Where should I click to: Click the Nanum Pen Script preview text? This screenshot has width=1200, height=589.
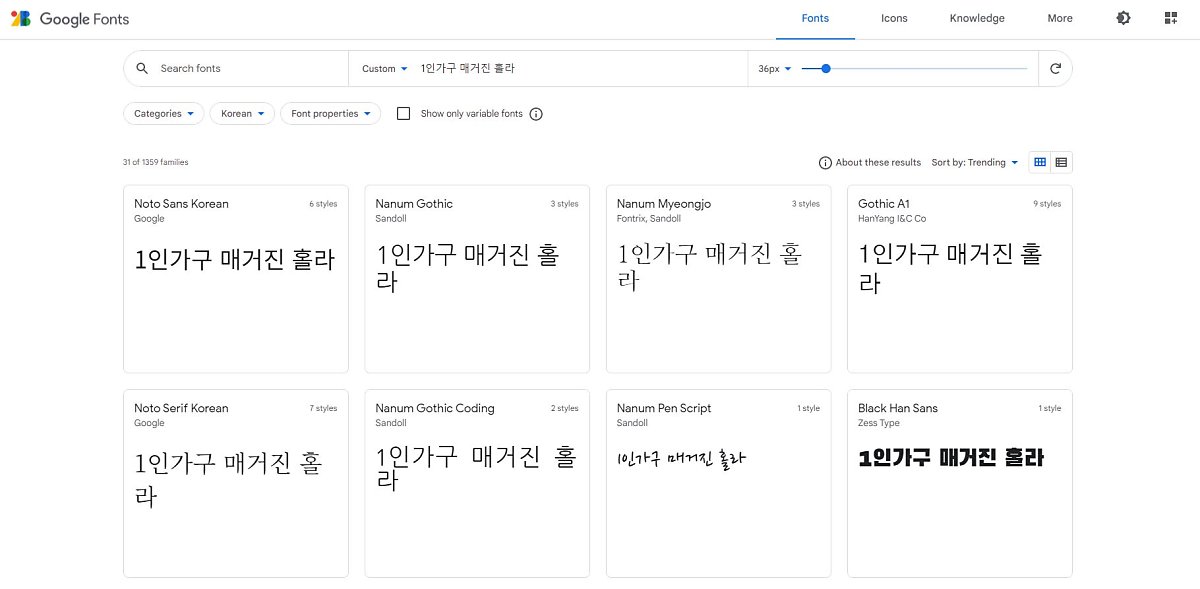click(x=681, y=459)
